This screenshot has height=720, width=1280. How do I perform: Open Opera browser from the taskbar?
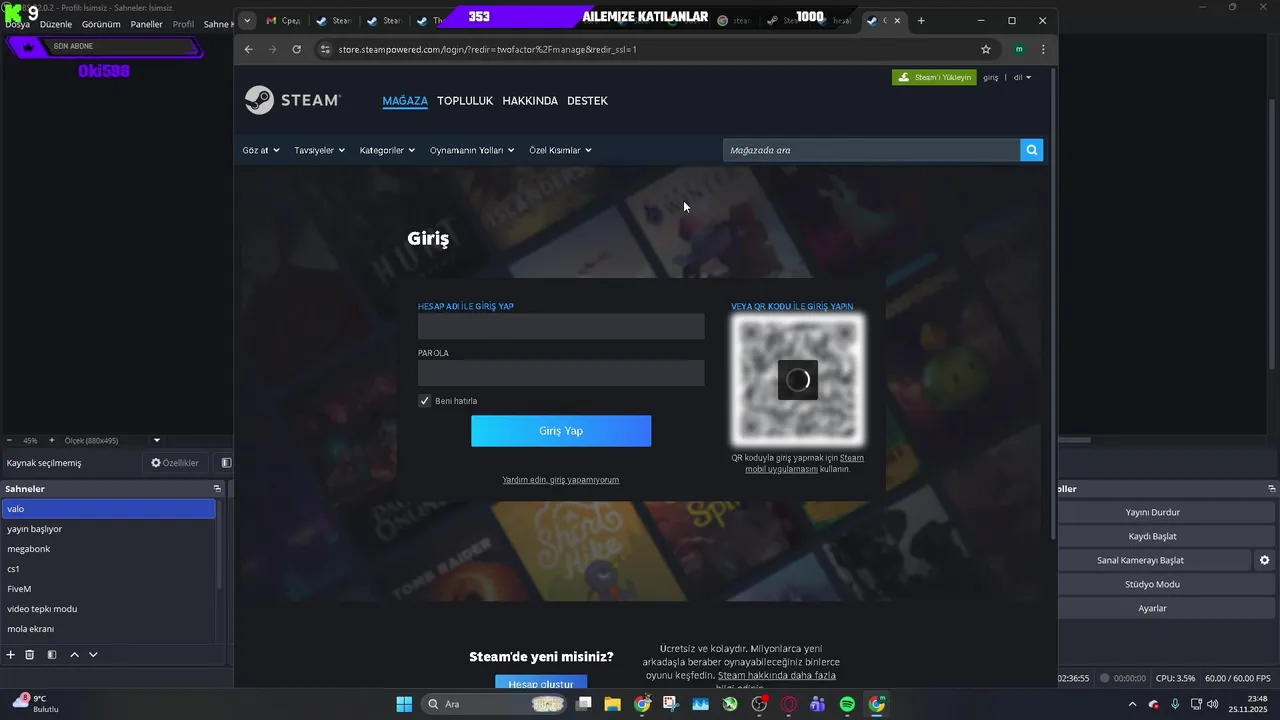point(789,704)
